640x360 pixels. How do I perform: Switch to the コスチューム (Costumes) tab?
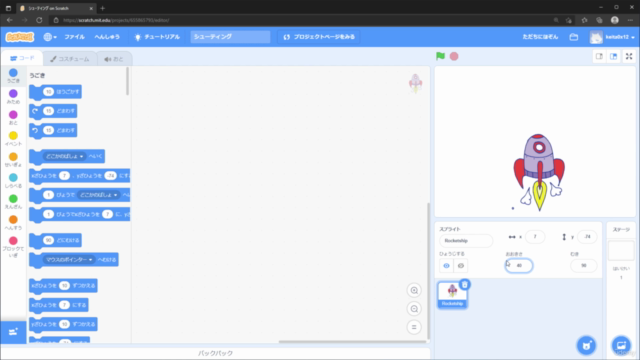click(70, 59)
